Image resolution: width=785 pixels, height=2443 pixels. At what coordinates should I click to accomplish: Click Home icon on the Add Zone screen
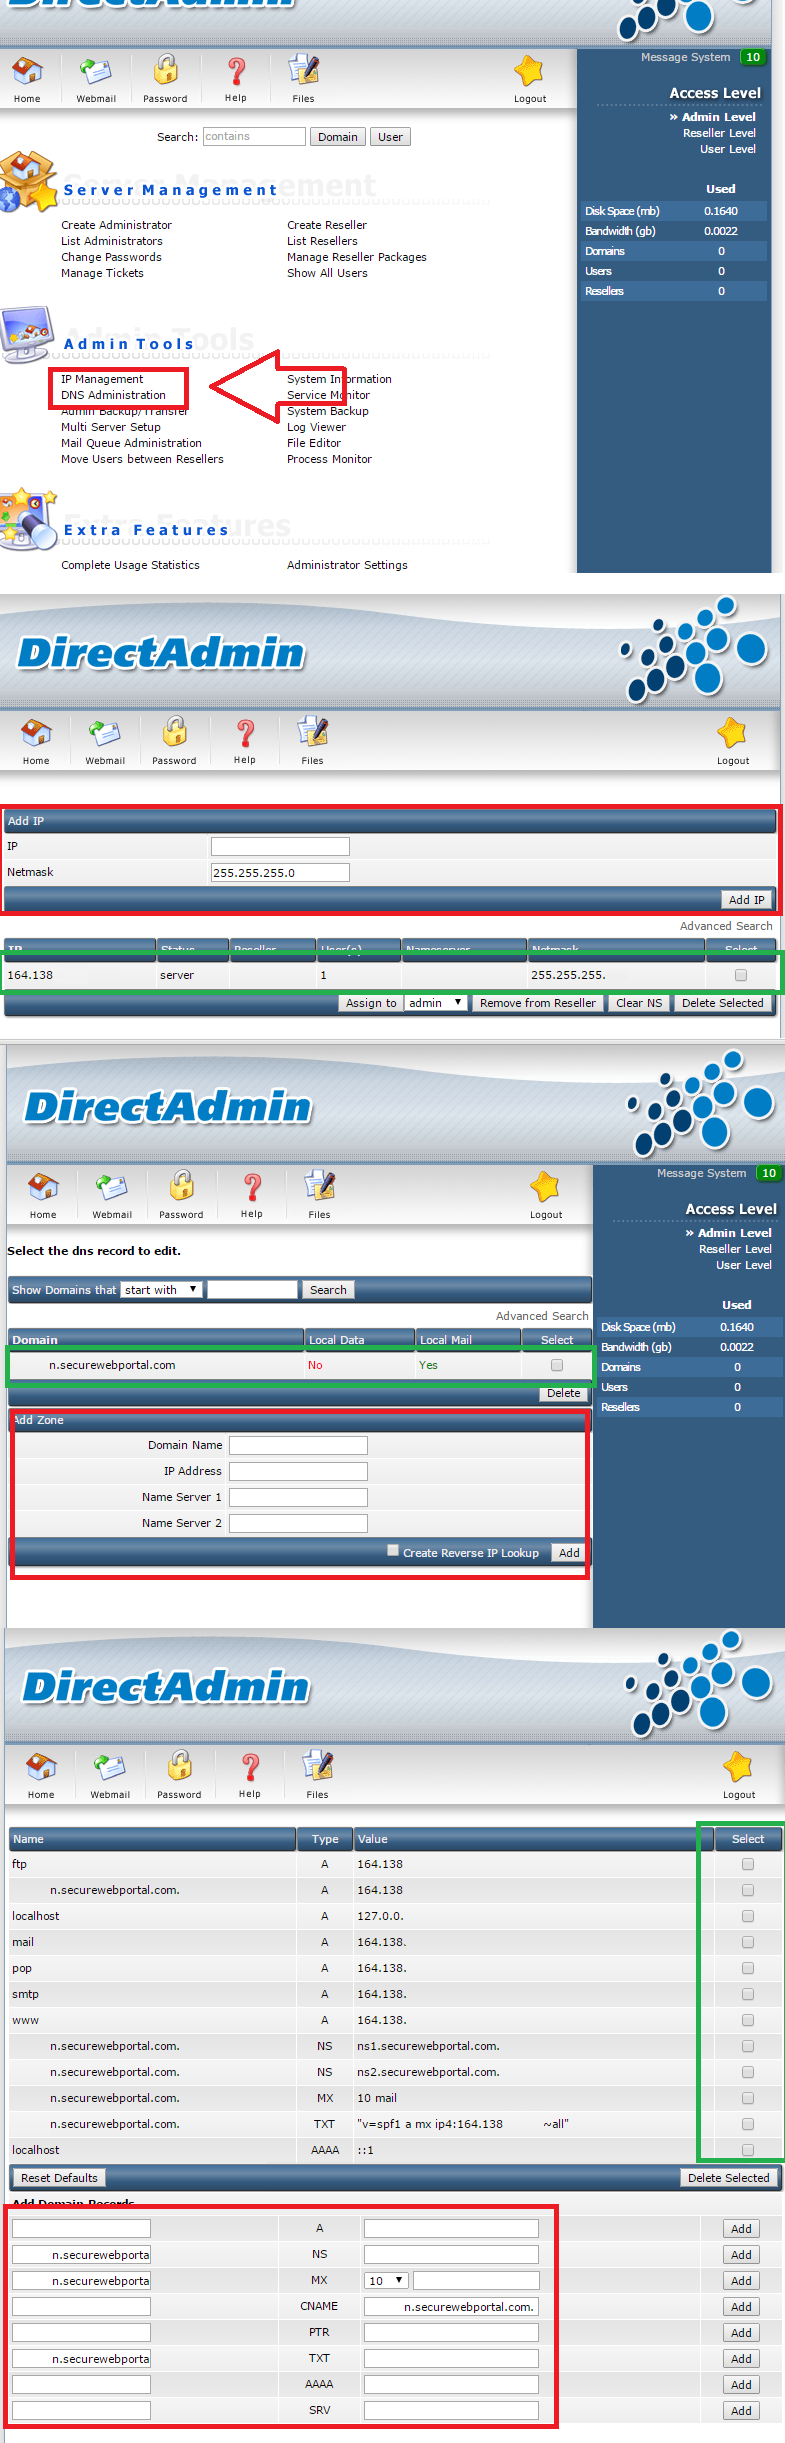tap(43, 1187)
